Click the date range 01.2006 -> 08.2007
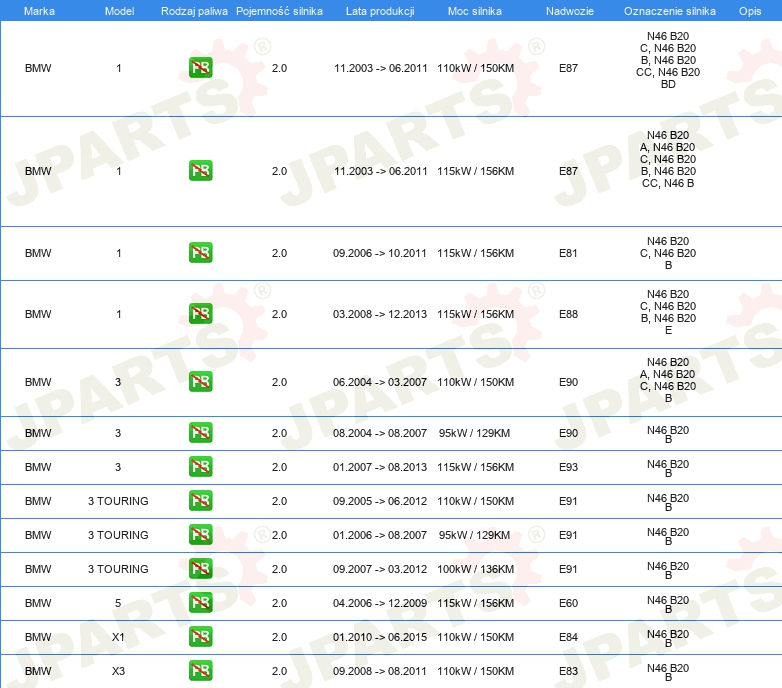 click(380, 535)
